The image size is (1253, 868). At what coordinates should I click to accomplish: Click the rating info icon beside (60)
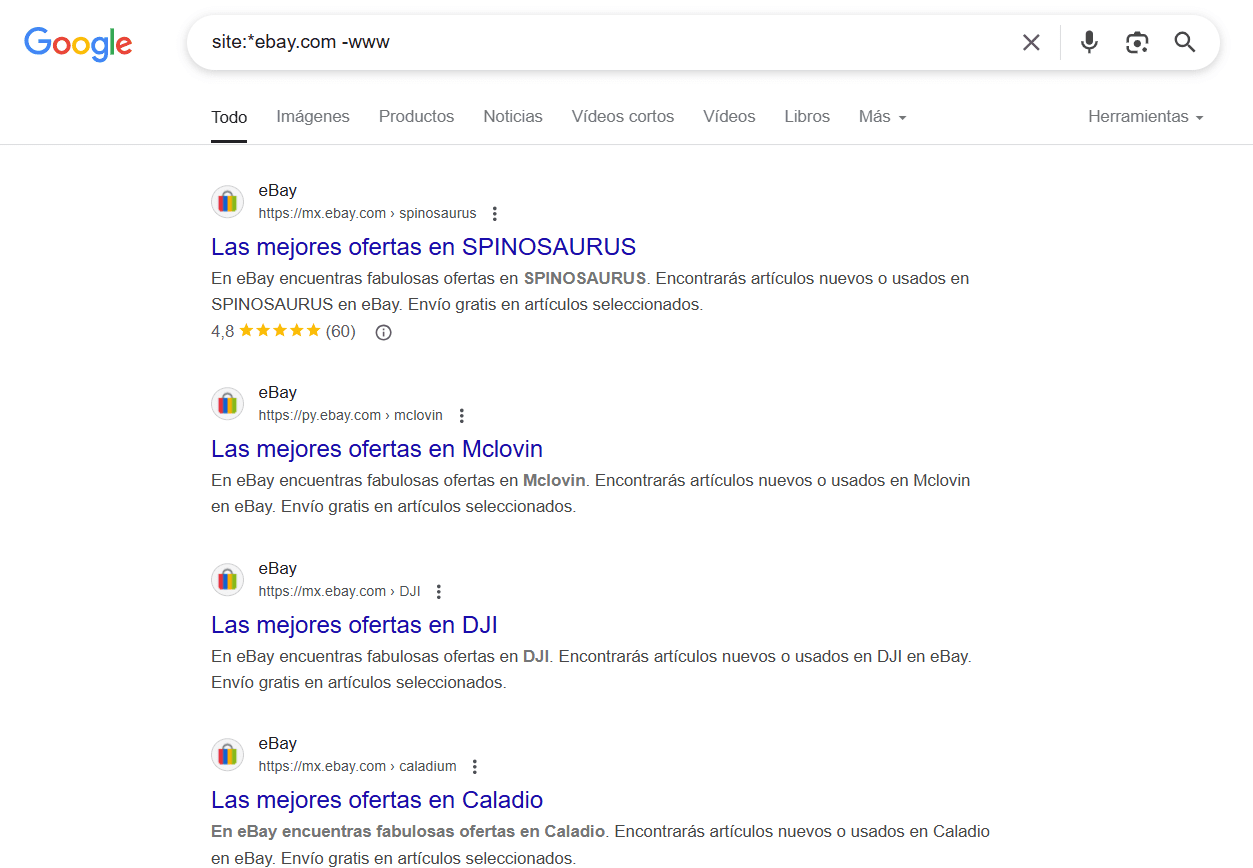(x=383, y=332)
